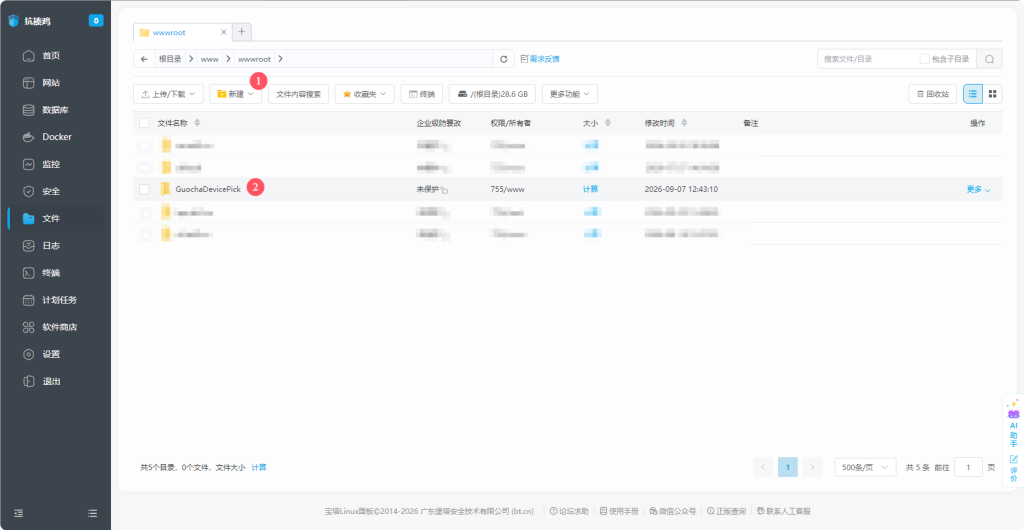Click the /(根目录)28.6 GB disk button
Image resolution: width=1024 pixels, height=530 pixels.
click(492, 94)
